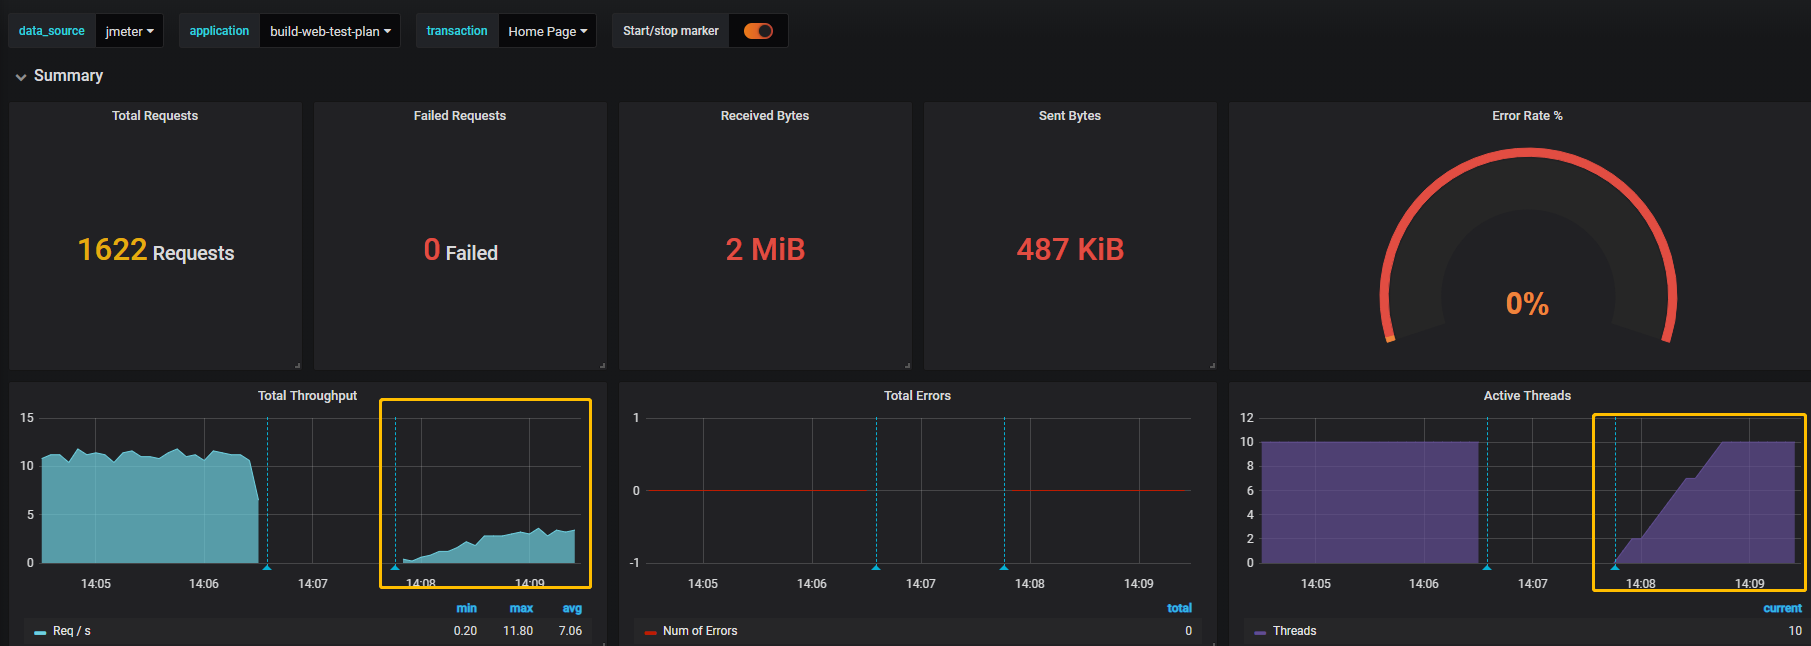Image resolution: width=1811 pixels, height=646 pixels.
Task: Open the Total Throughput panel title menu
Action: pyautogui.click(x=307, y=396)
